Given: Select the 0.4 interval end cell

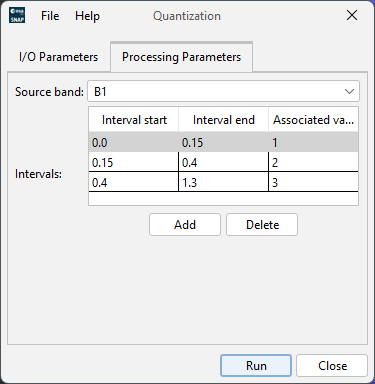Looking at the screenshot, I should coord(223,162).
